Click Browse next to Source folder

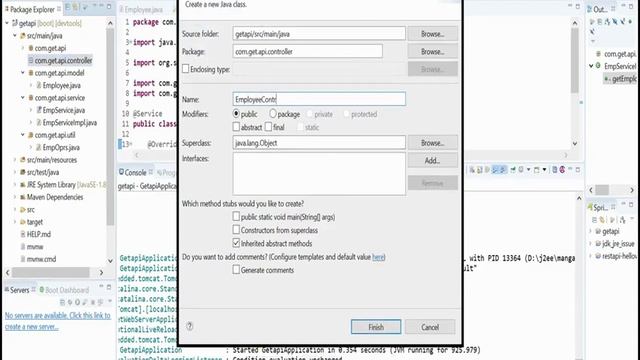(432, 33)
